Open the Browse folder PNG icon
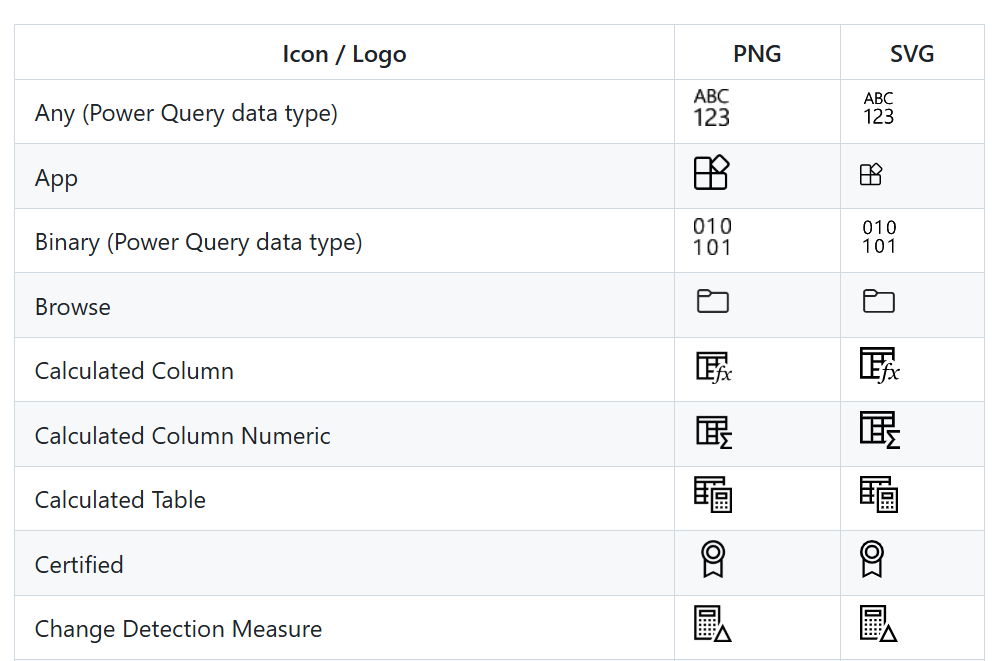Screen dimensions: 999x661 (x=713, y=301)
